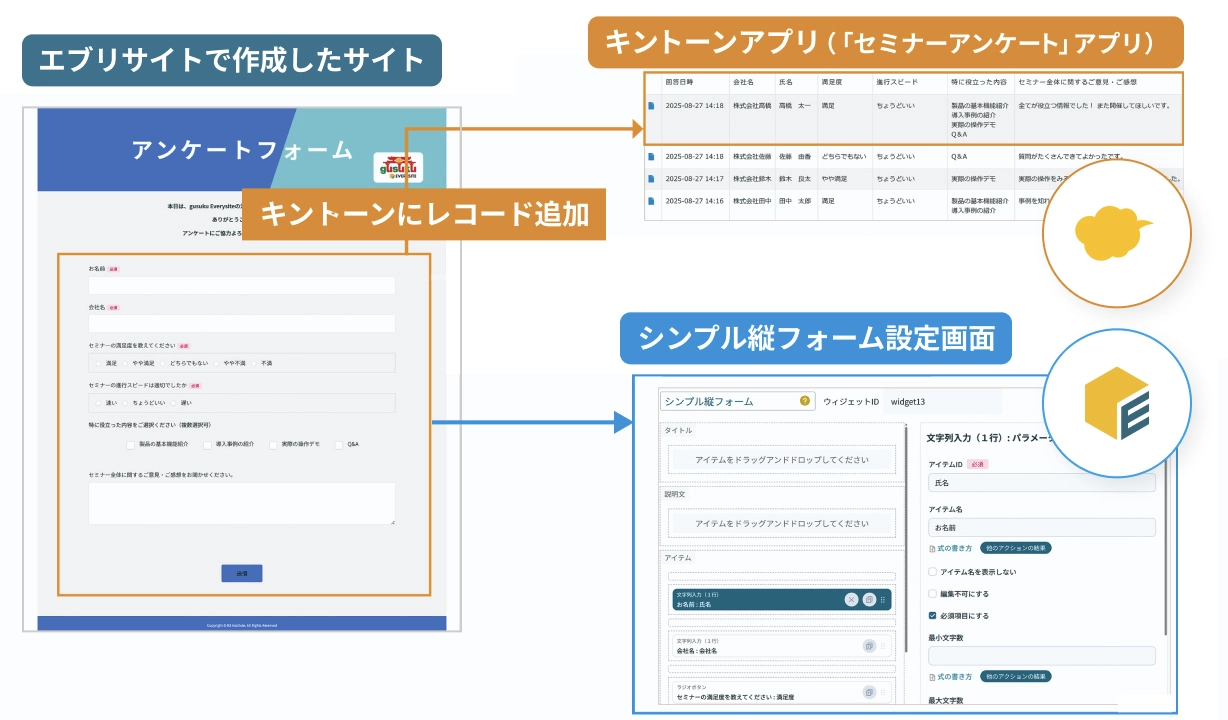The height and width of the screenshot is (720, 1228).
Task: Click the ご意見・ご感想 textarea
Action: tap(242, 503)
